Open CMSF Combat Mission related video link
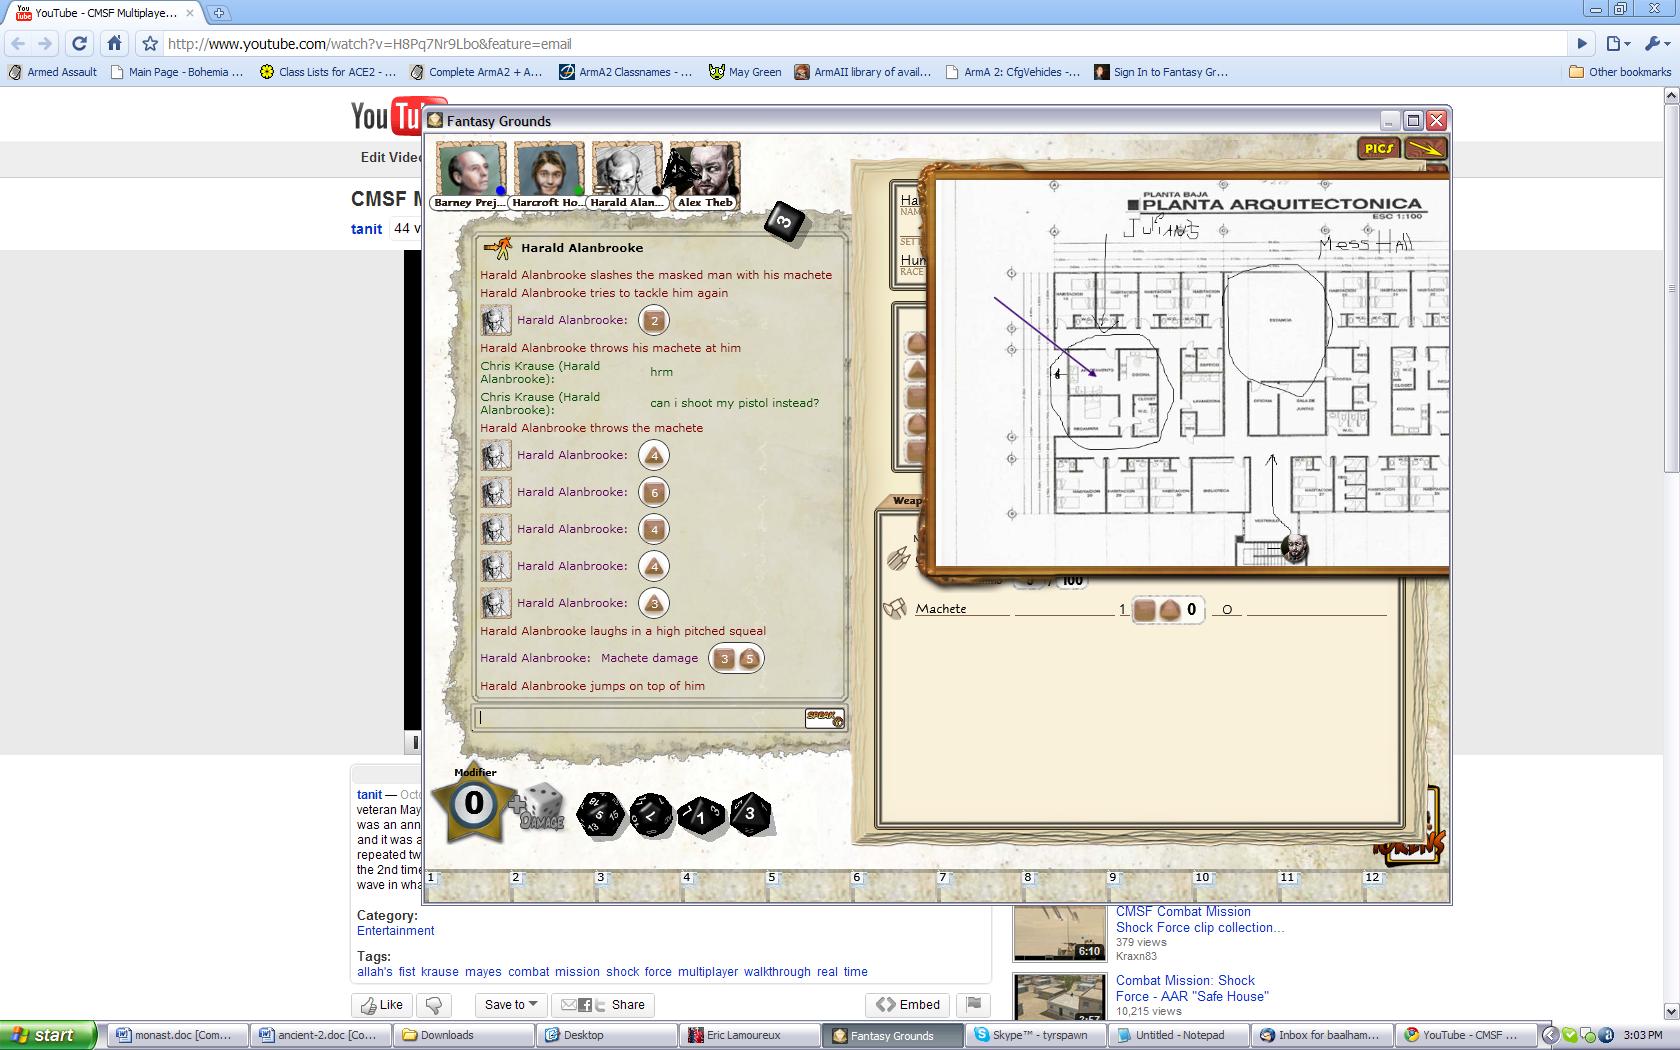 pos(1199,919)
